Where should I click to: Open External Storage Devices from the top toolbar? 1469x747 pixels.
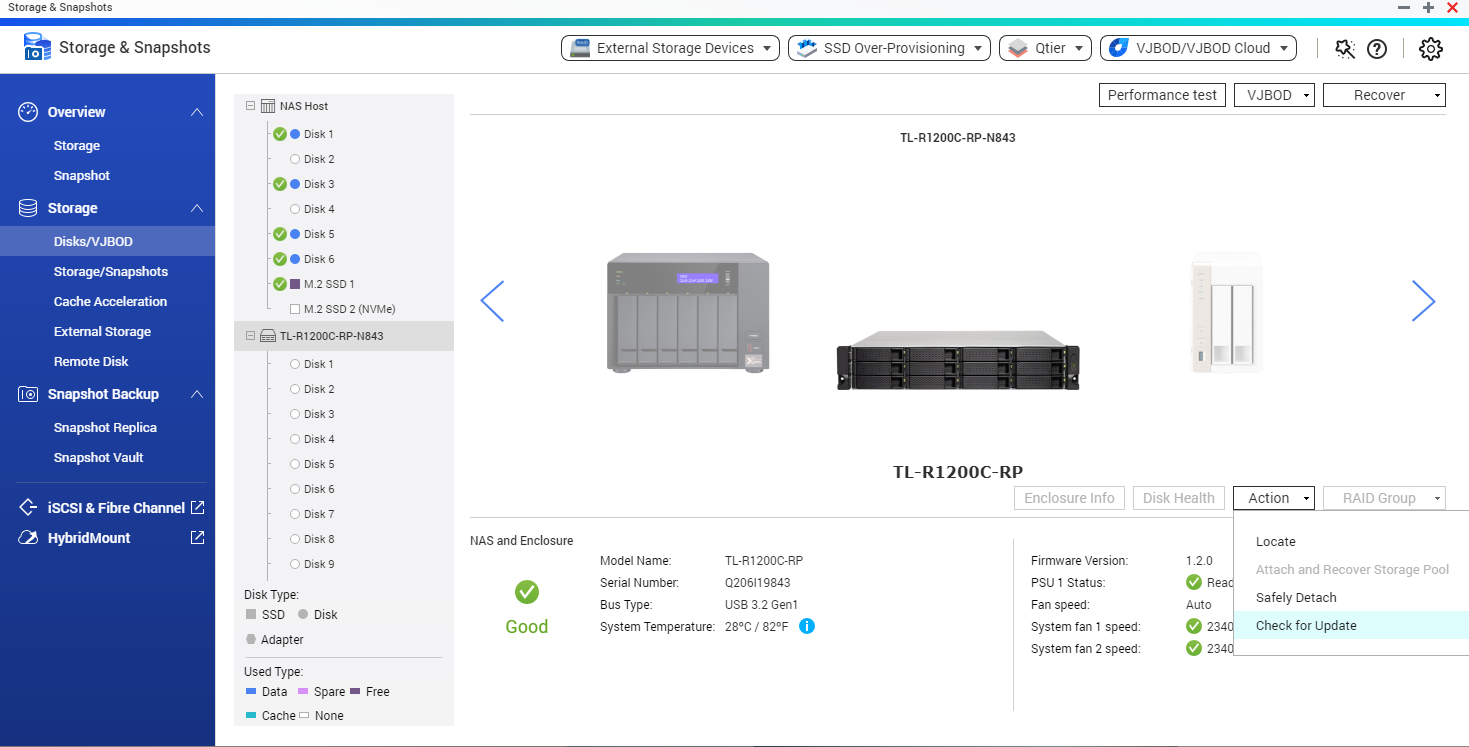[669, 47]
